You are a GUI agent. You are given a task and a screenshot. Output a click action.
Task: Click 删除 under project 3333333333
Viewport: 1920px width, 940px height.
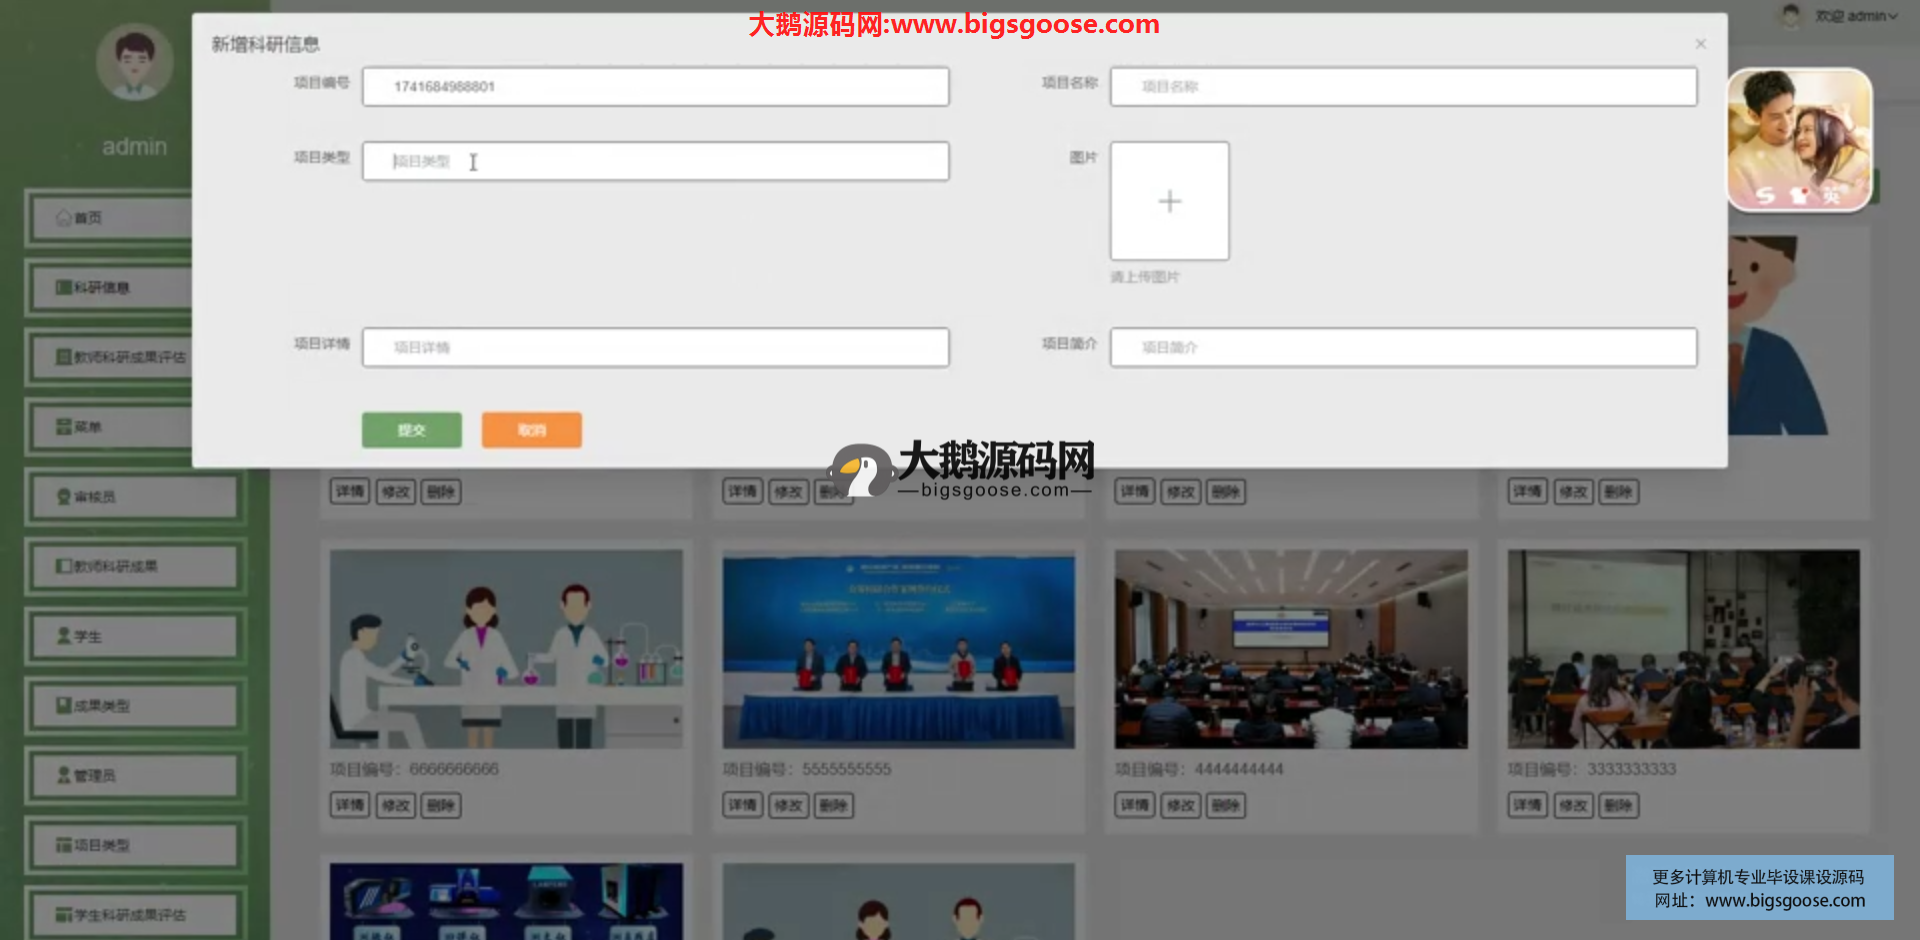point(1618,805)
